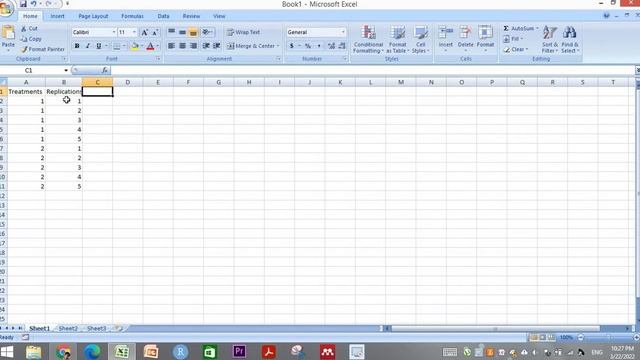Open Cell Styles gallery
Screen dimensions: 640x360
[x=420, y=39]
